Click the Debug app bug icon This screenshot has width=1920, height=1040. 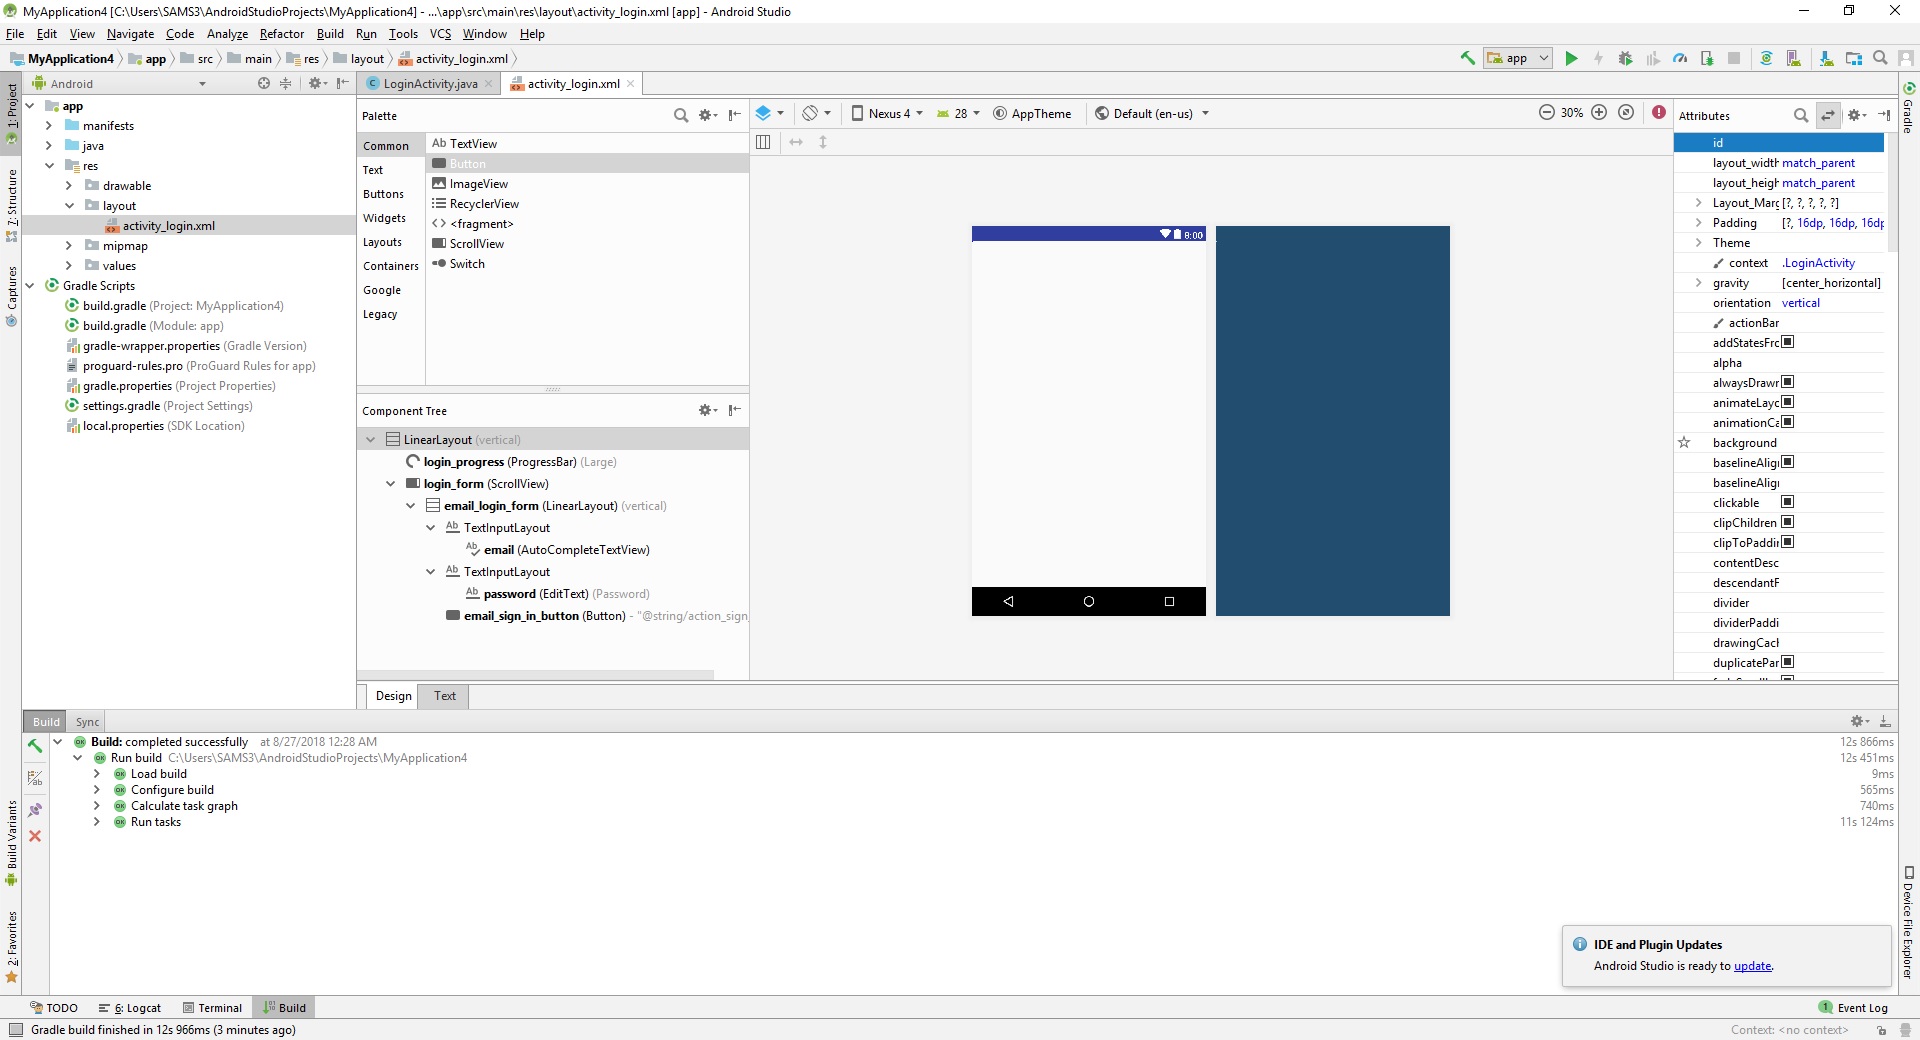pos(1625,58)
